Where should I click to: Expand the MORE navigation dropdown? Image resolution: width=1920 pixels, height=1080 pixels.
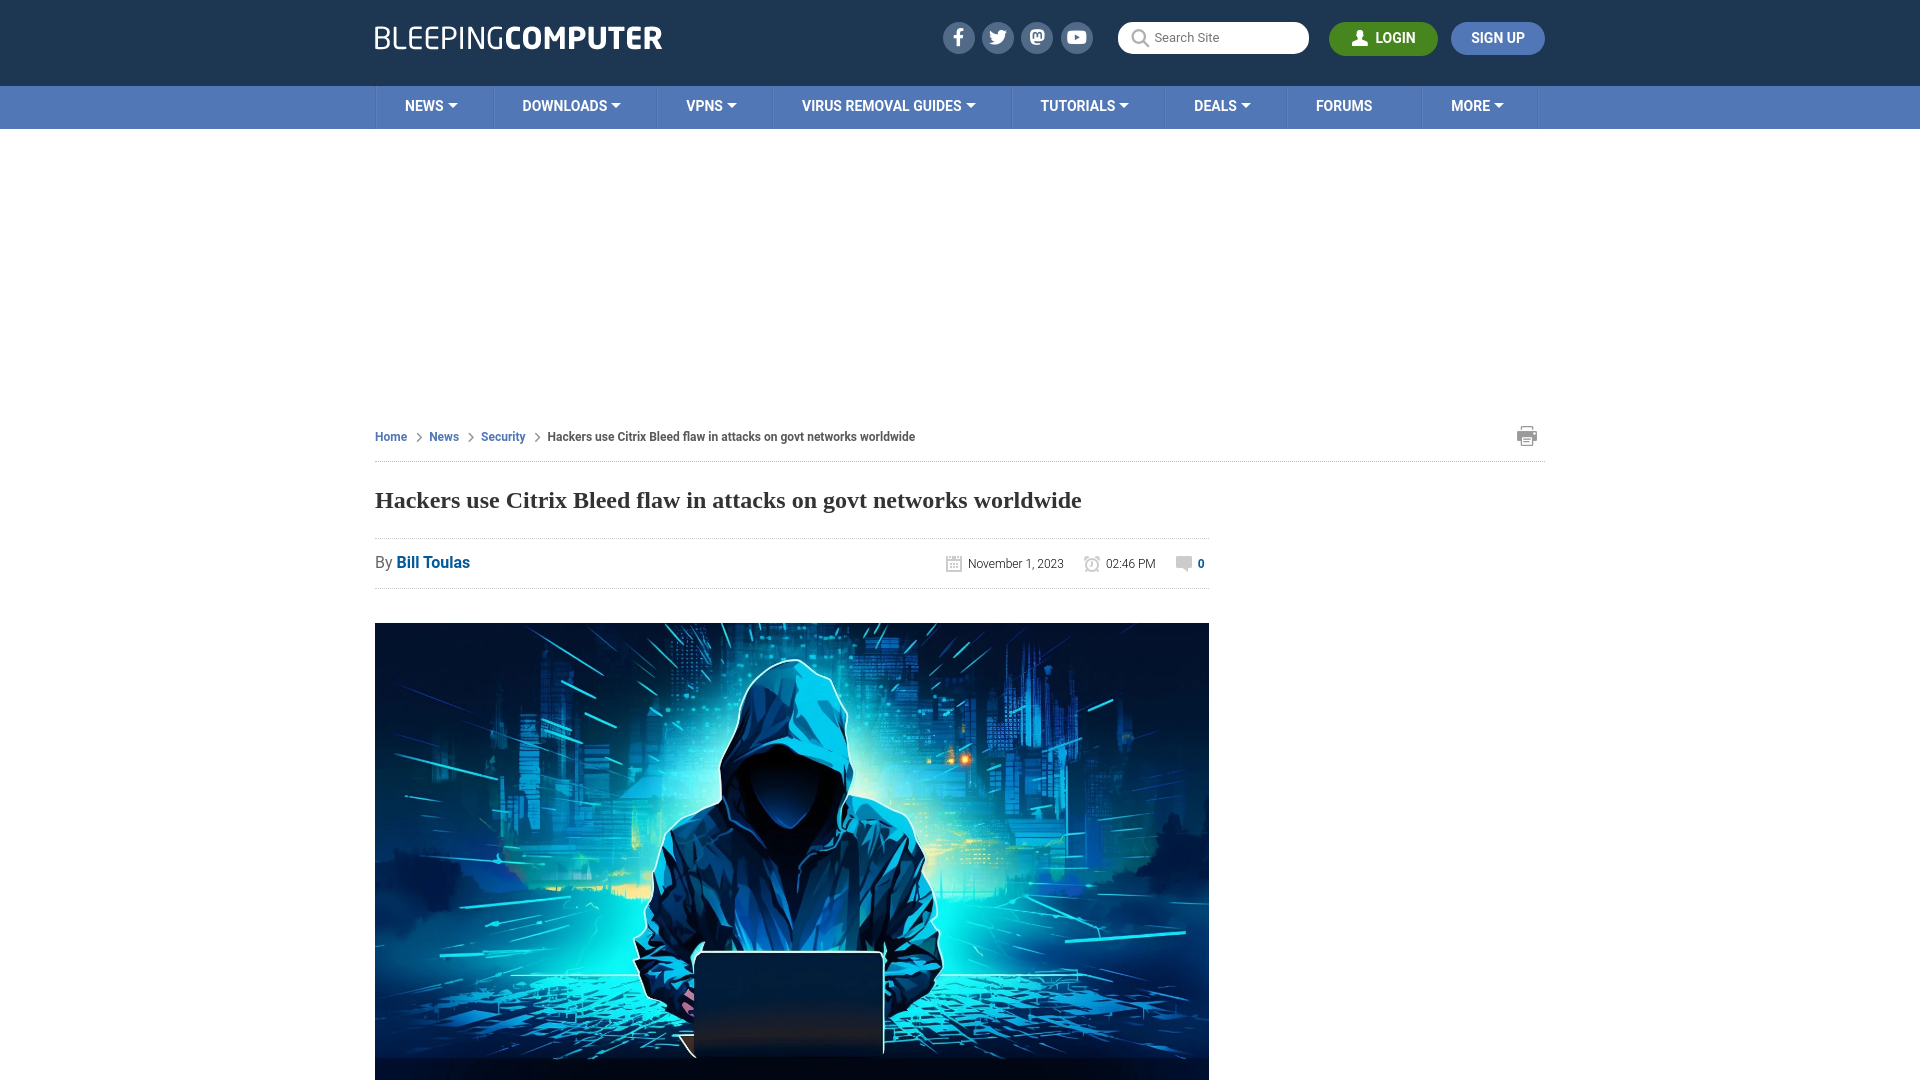[1477, 105]
